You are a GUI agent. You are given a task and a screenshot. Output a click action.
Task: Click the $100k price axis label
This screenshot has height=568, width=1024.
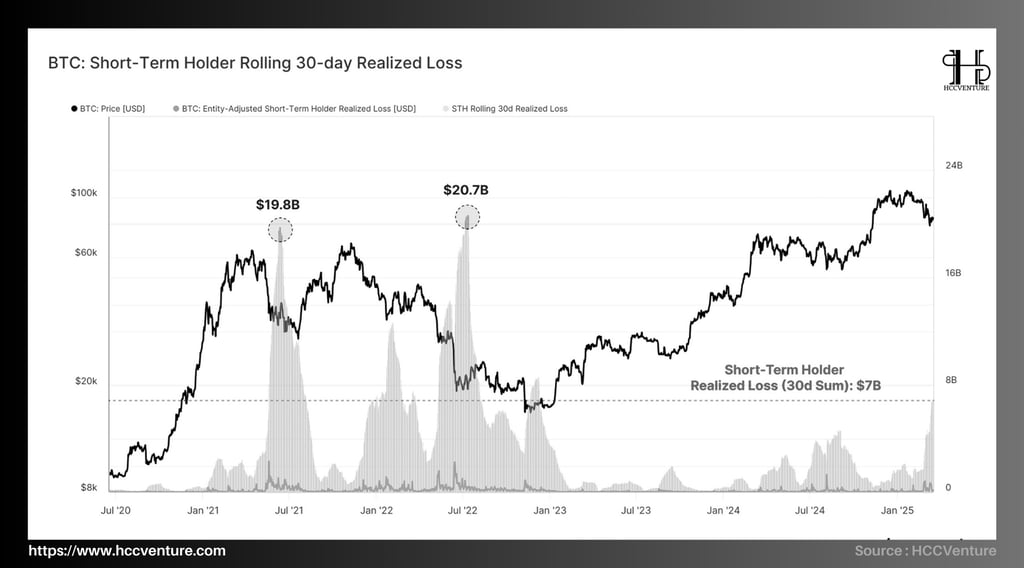(x=84, y=193)
